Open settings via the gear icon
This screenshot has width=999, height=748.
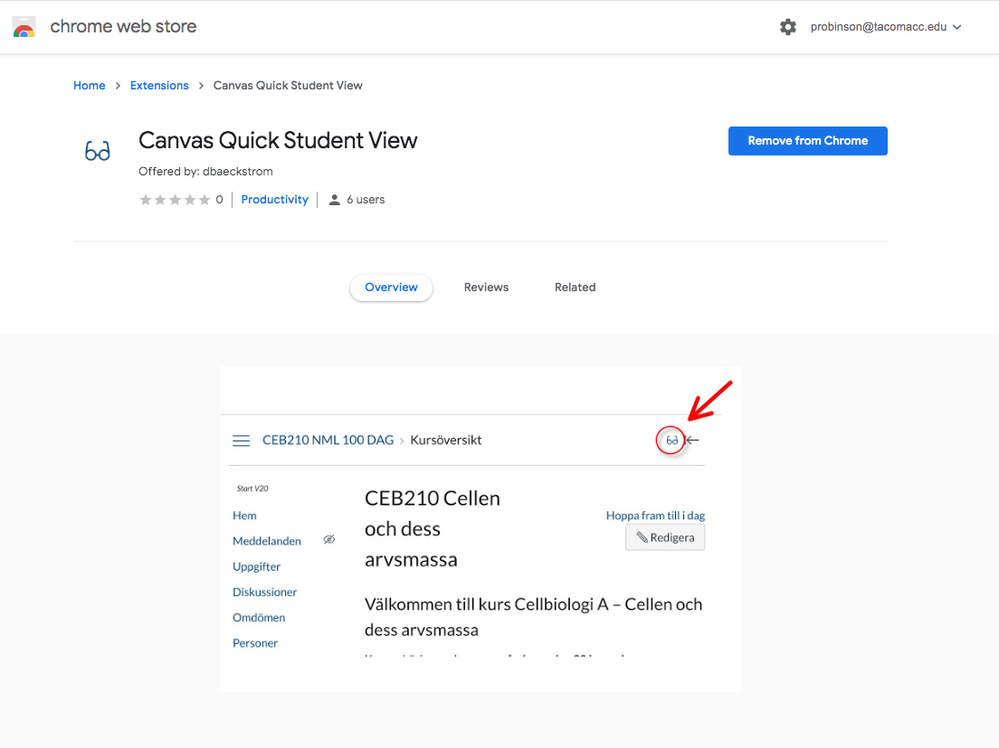(788, 27)
